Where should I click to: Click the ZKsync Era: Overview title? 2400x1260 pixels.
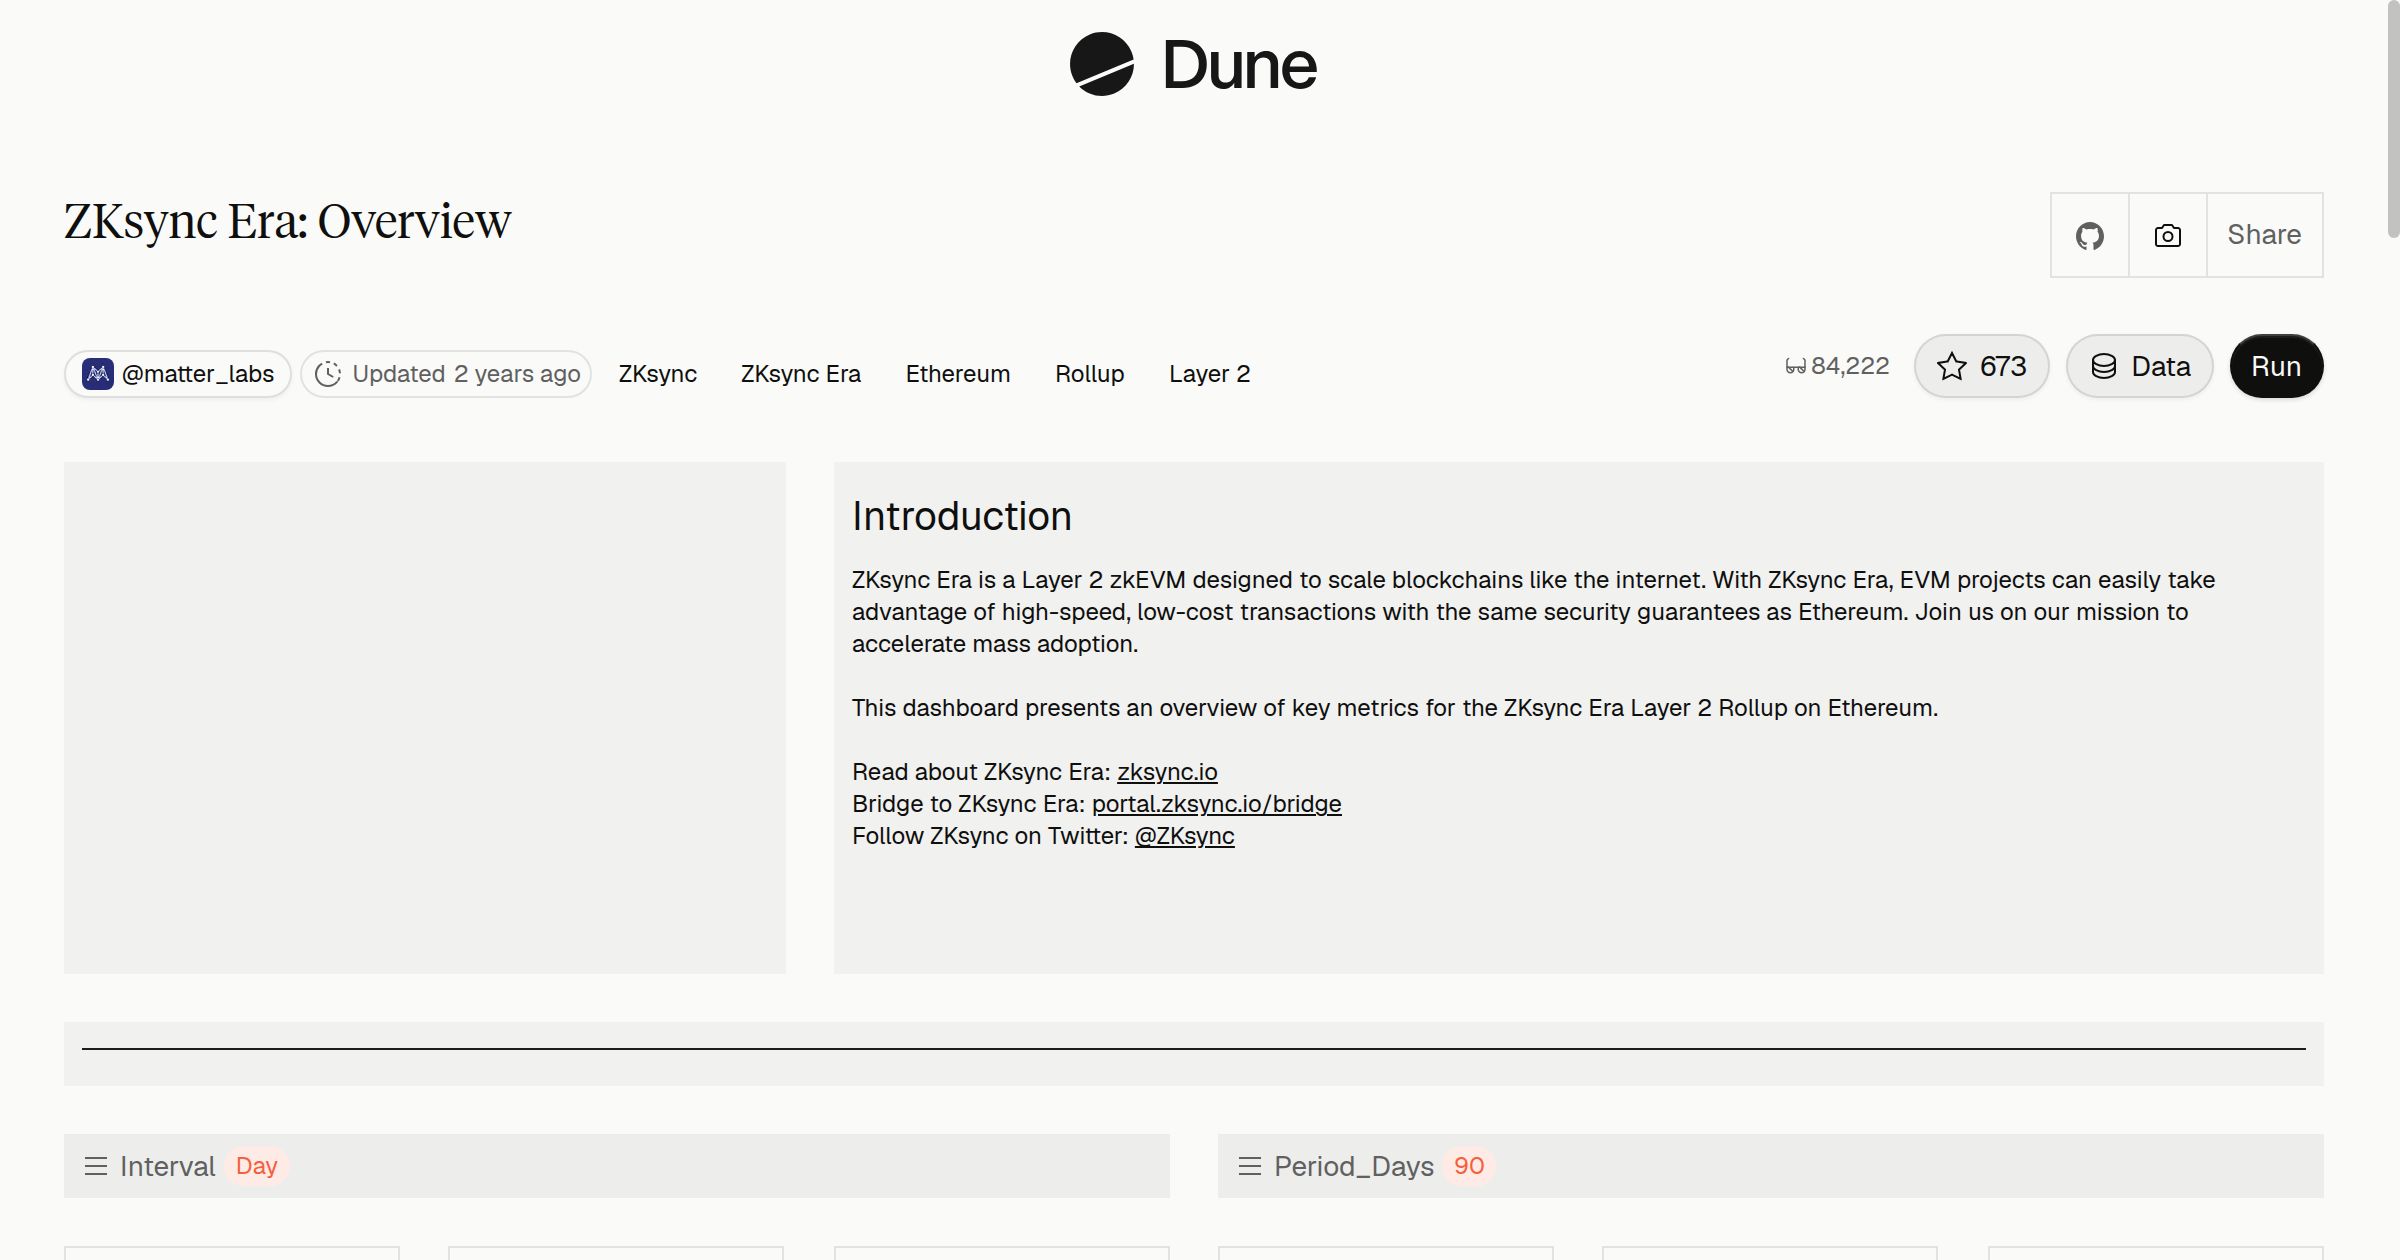pos(288,221)
